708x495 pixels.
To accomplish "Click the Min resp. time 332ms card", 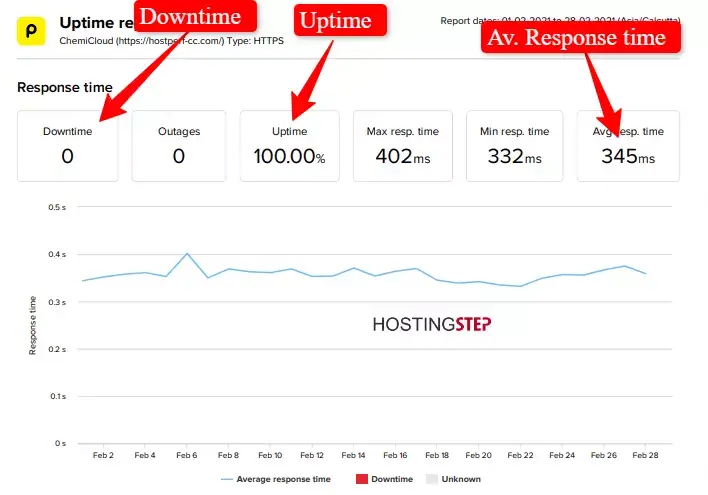I will 514,146.
